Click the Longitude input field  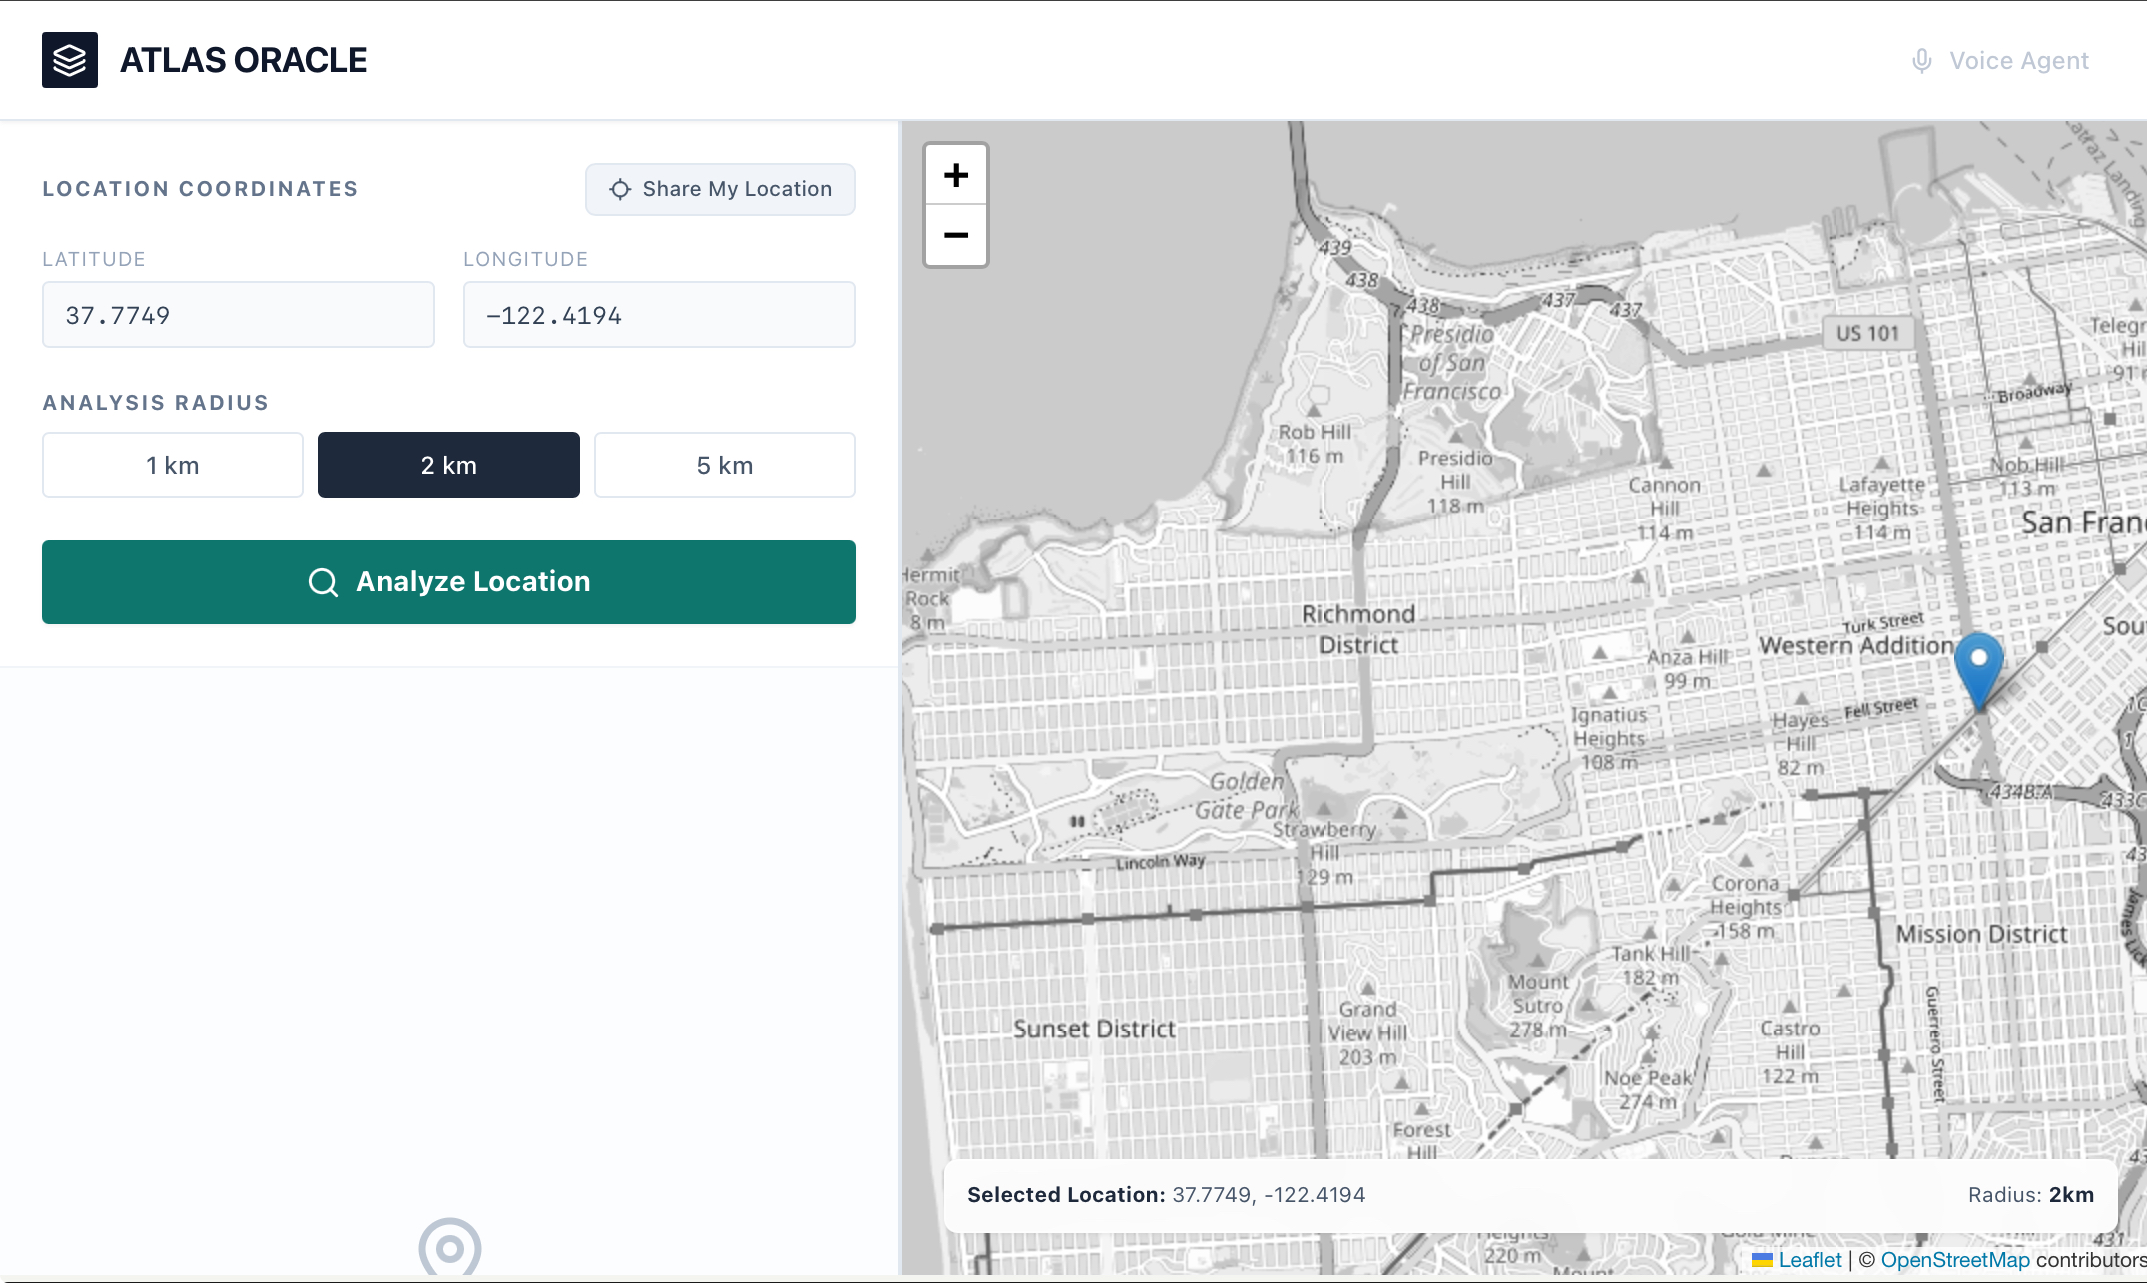pos(659,315)
